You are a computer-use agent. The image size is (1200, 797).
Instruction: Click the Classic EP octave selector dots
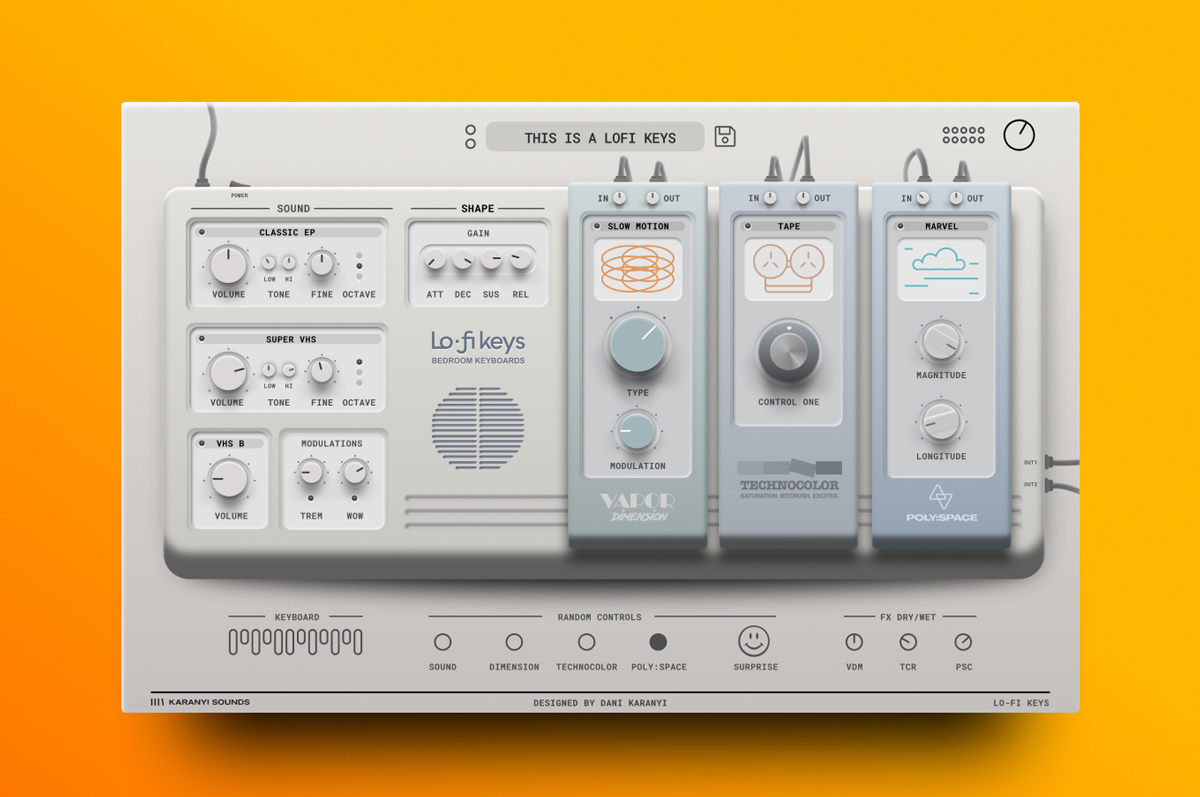(359, 266)
